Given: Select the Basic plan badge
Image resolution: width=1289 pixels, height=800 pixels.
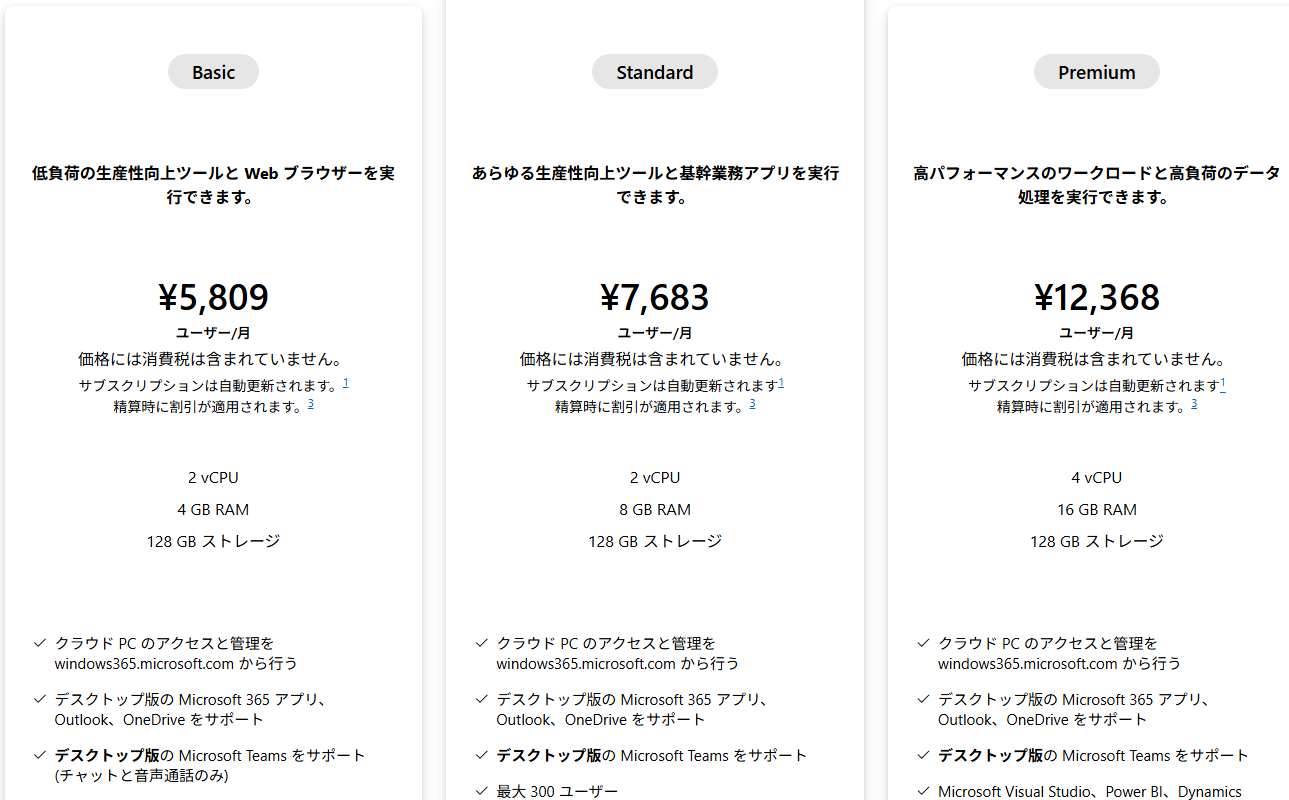Looking at the screenshot, I should point(213,72).
